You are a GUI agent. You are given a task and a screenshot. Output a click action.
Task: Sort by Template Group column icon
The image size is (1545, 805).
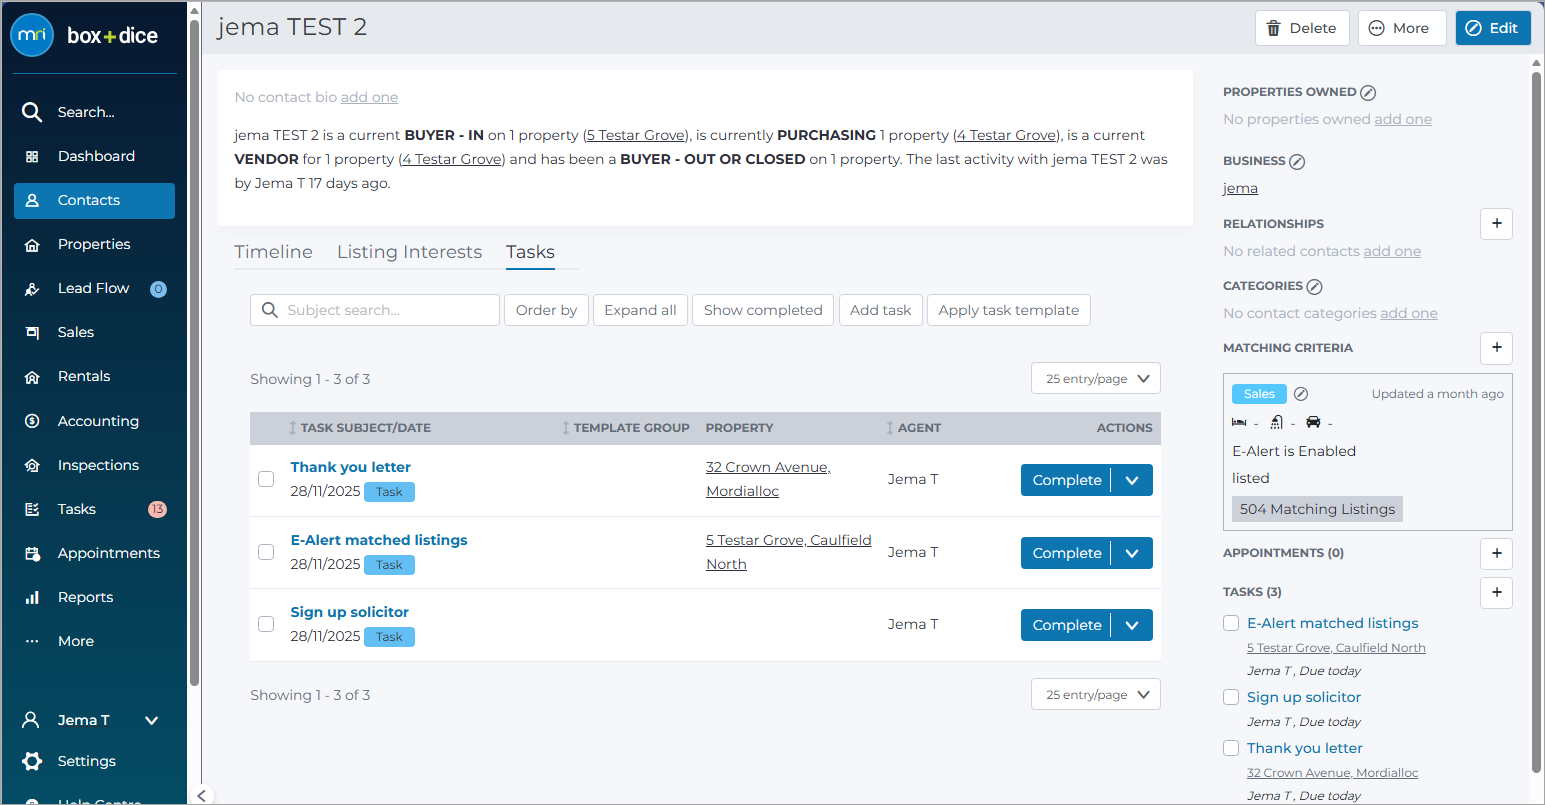pos(566,428)
